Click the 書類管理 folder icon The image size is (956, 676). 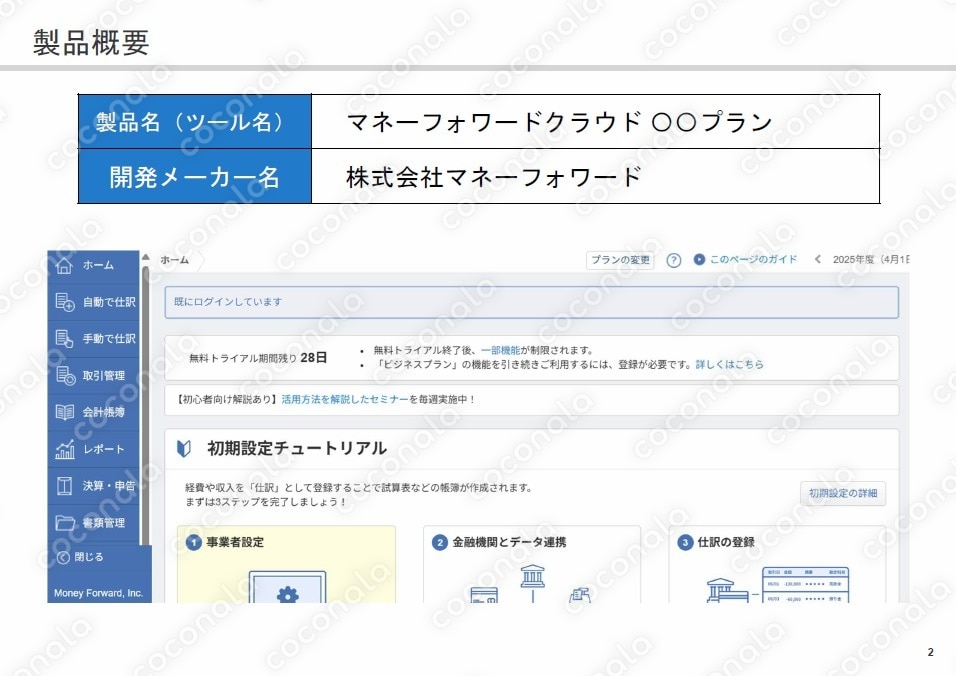coord(65,522)
